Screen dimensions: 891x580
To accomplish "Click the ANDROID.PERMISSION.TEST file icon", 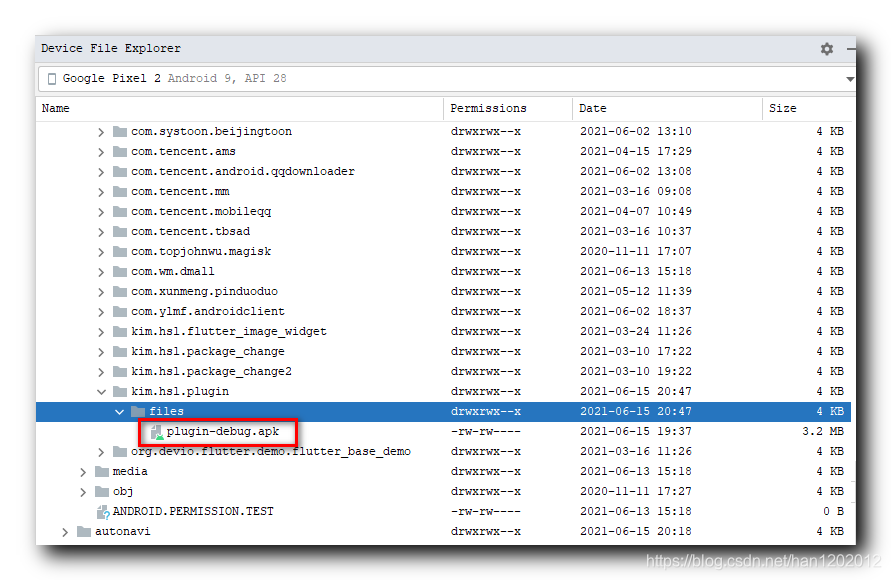I will coord(103,512).
